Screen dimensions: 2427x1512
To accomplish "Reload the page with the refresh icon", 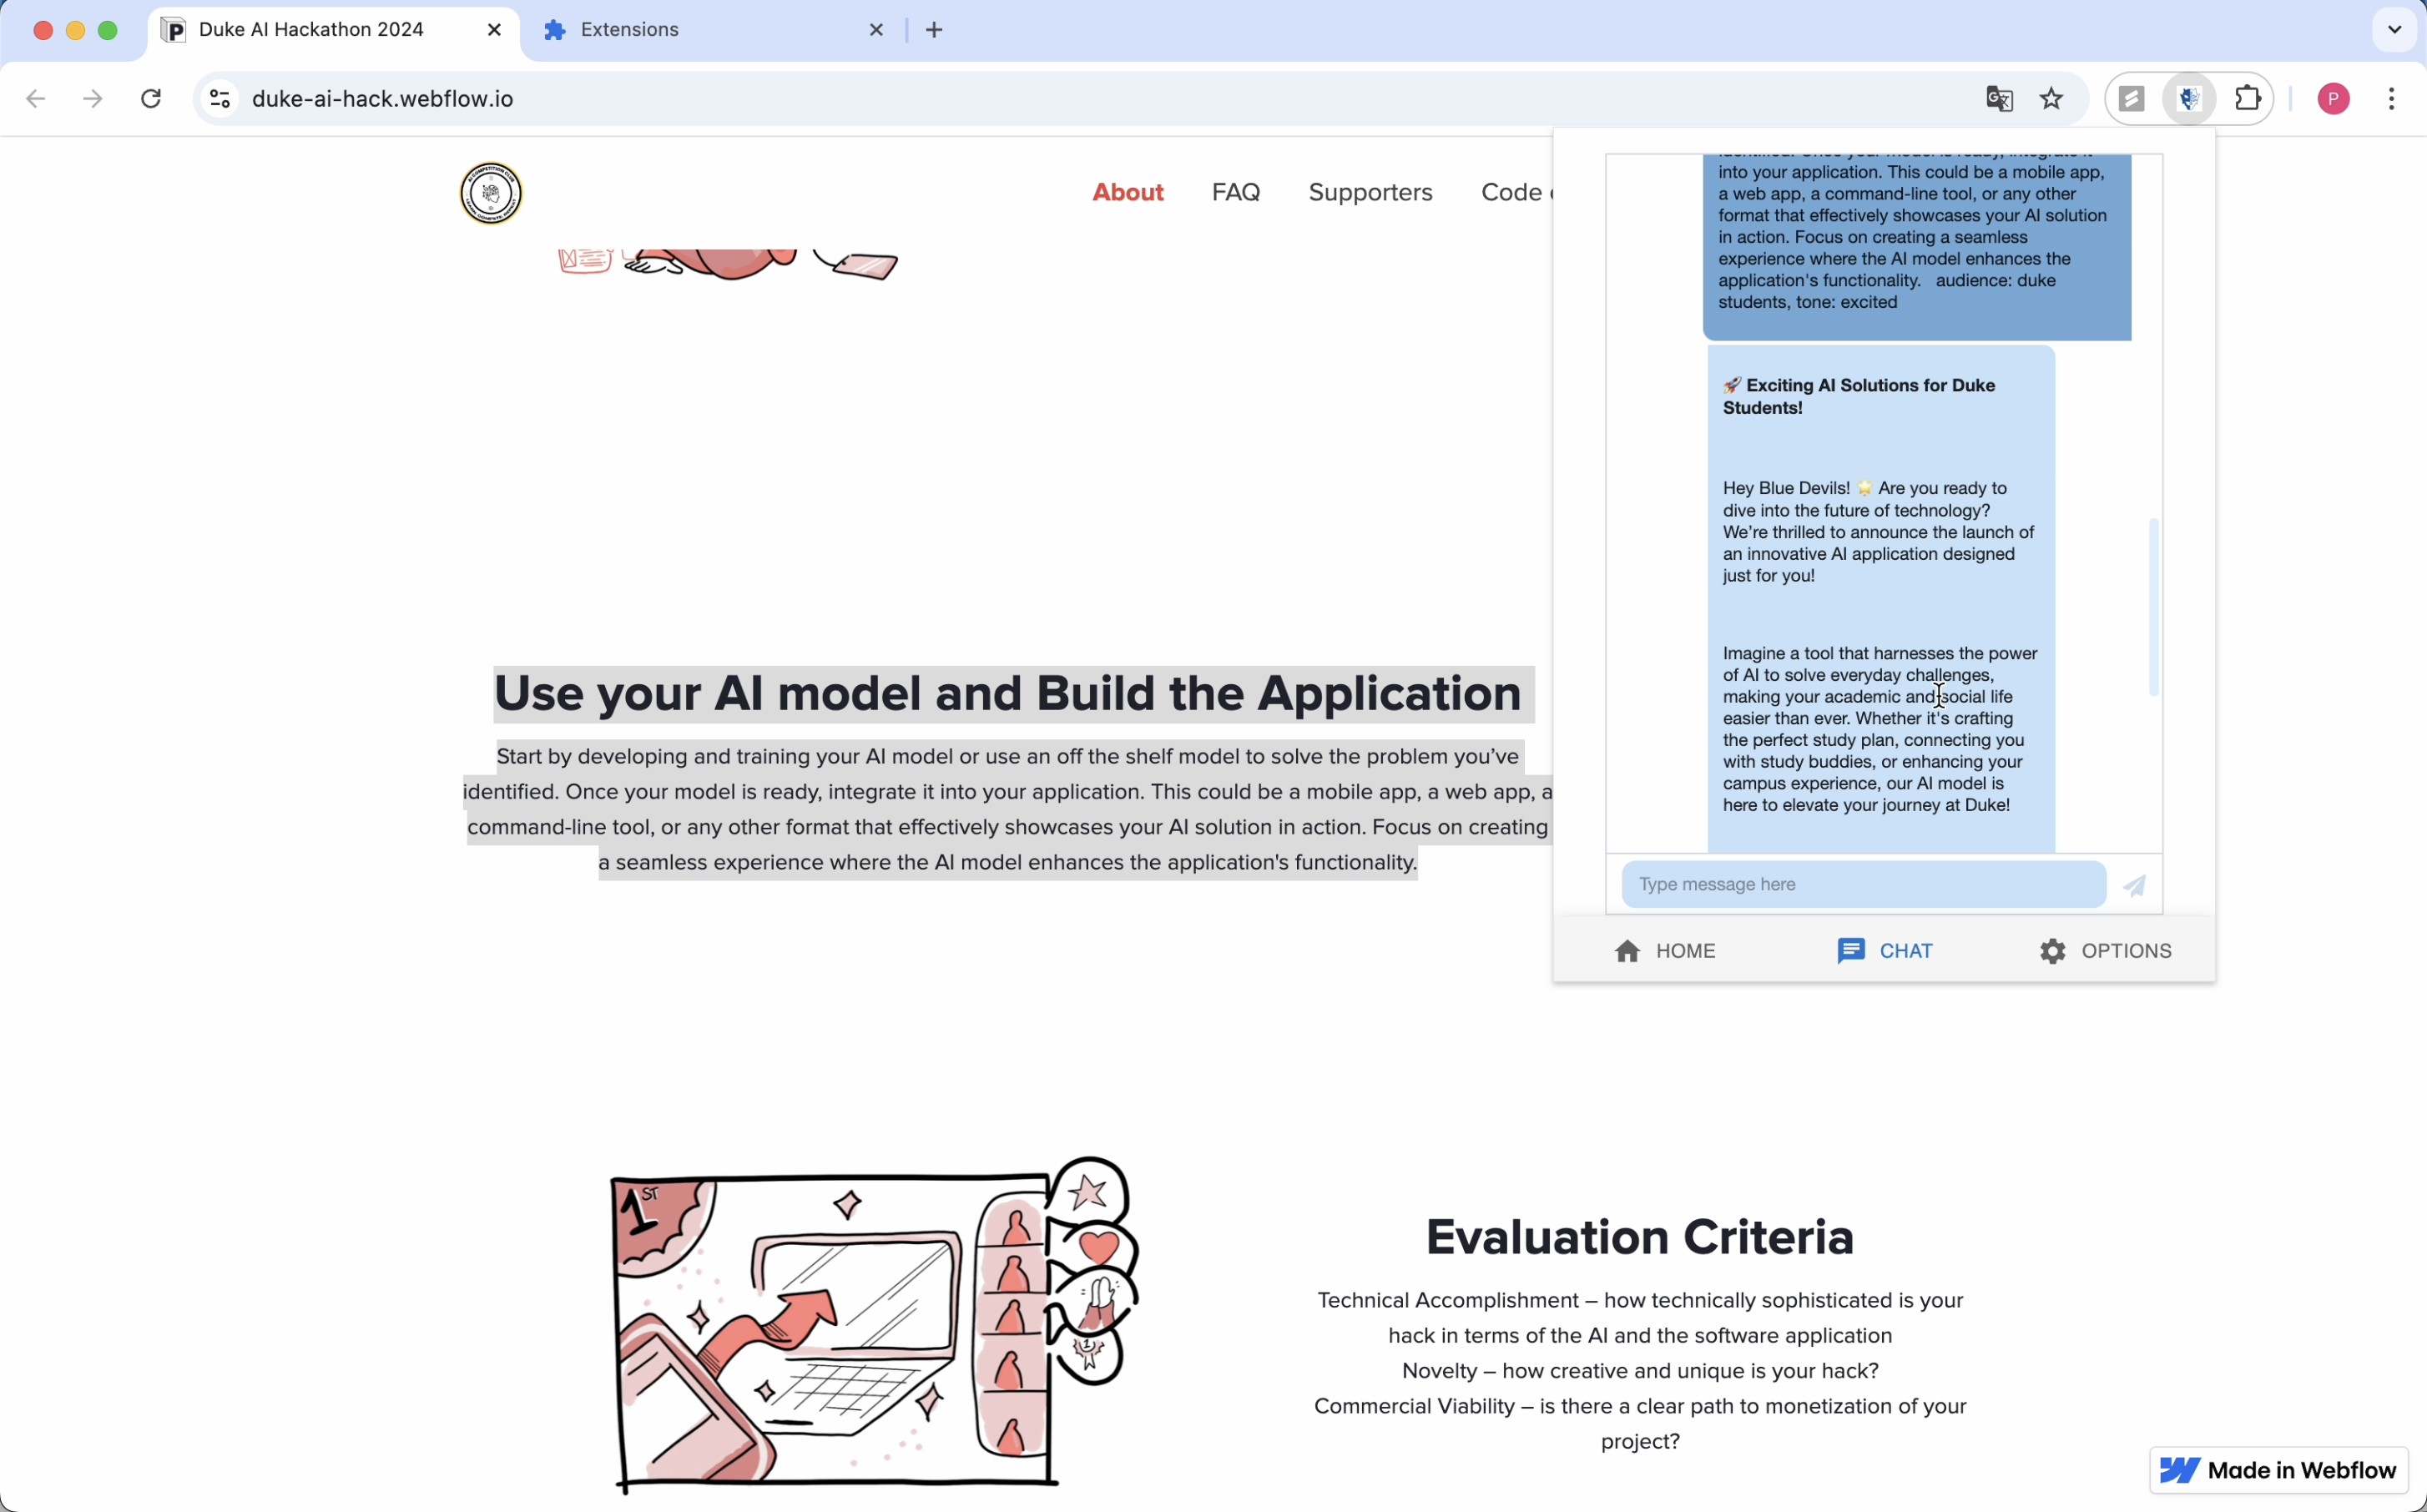I will click(x=150, y=98).
